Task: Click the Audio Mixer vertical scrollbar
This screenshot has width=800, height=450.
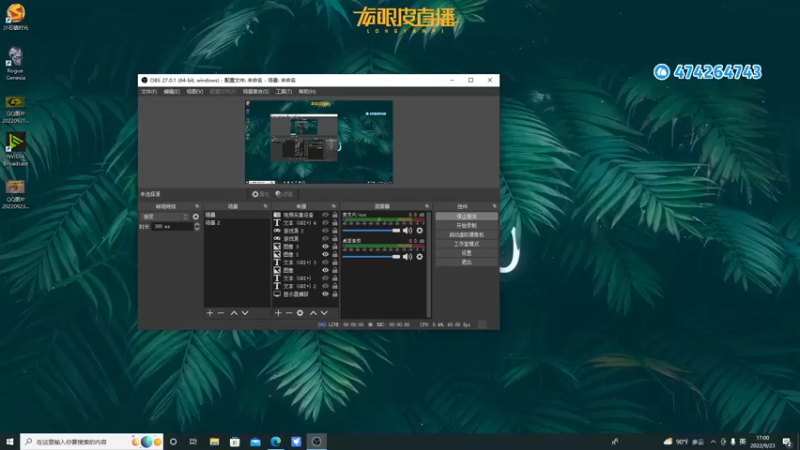Action: [429, 264]
